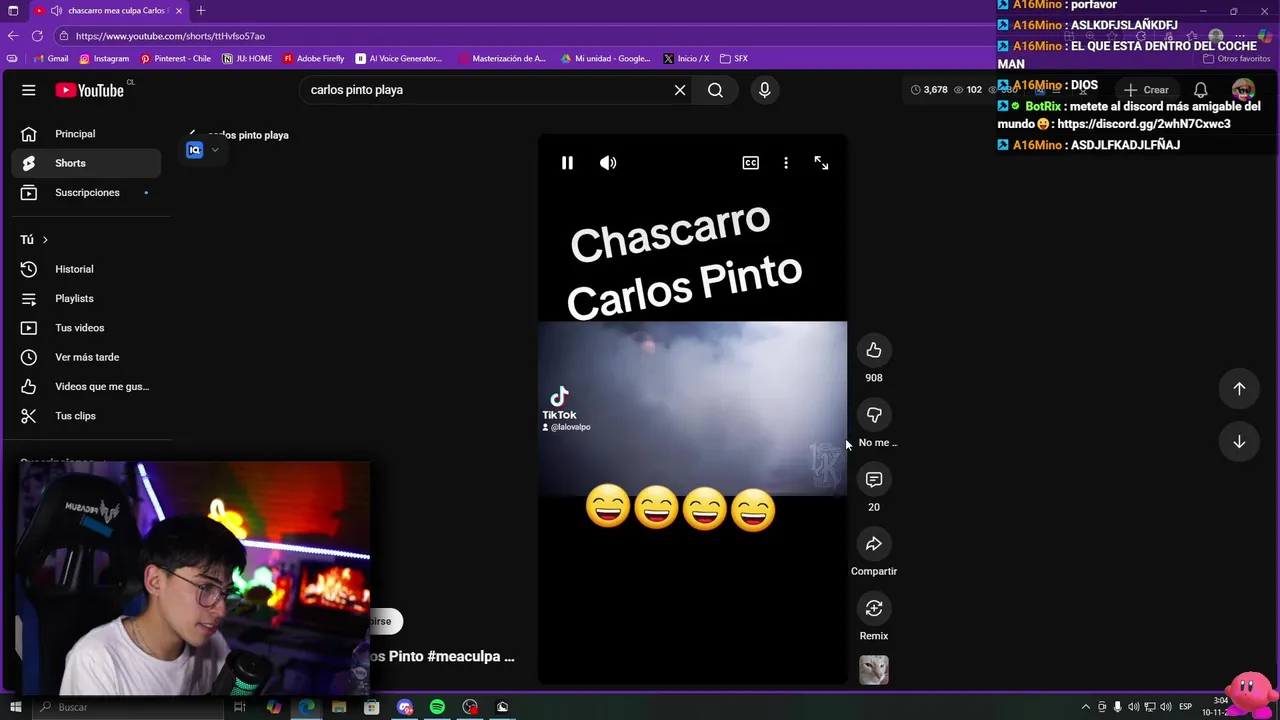Viewport: 1280px width, 720px height.
Task: Remix this Short
Action: 874,608
